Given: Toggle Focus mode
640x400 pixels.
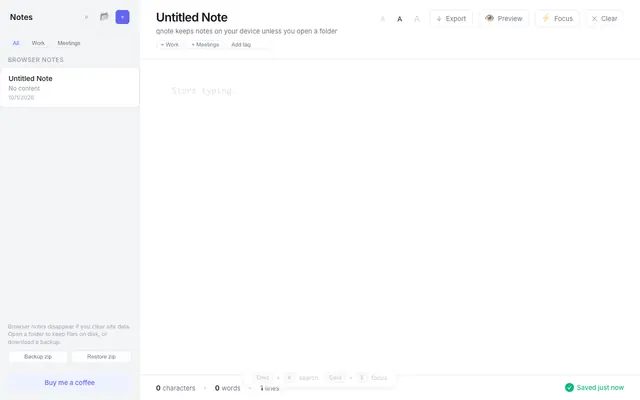Looking at the screenshot, I should 557,18.
